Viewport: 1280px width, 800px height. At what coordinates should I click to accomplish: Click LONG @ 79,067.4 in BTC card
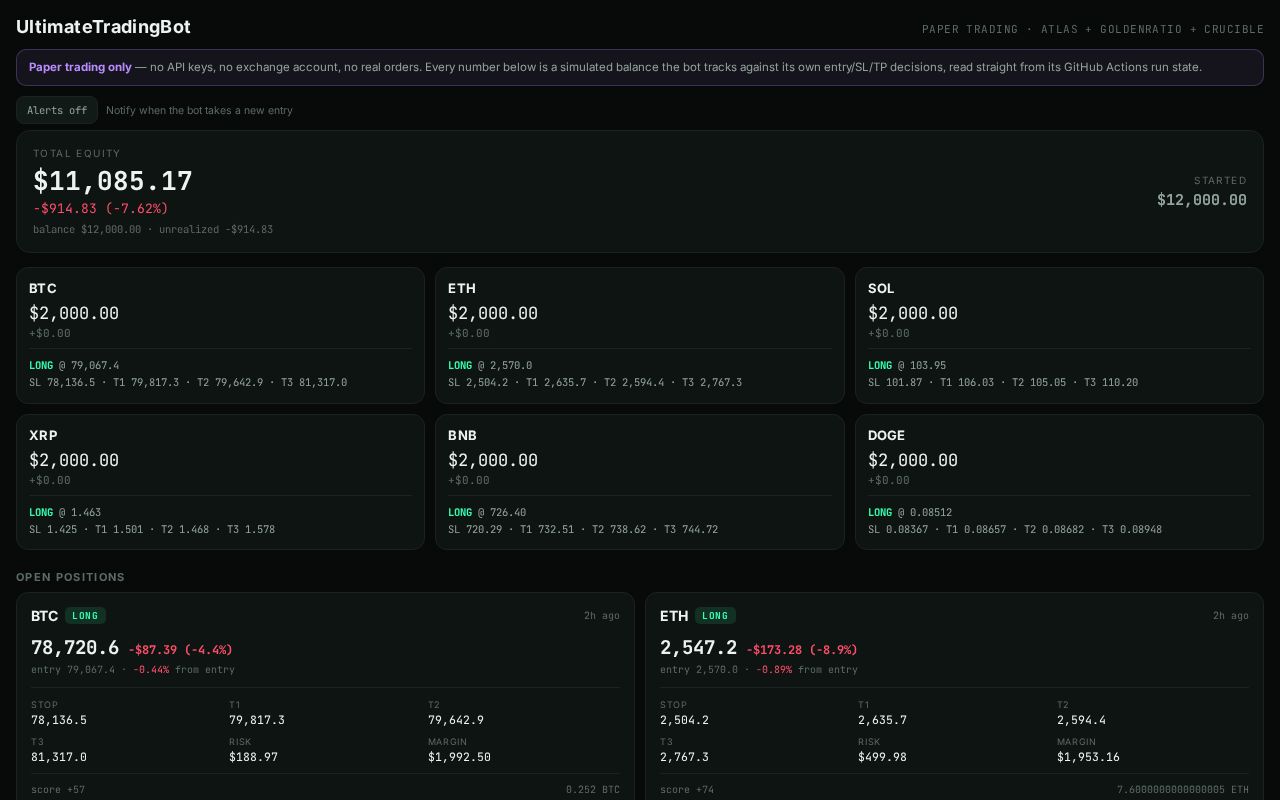pos(74,365)
